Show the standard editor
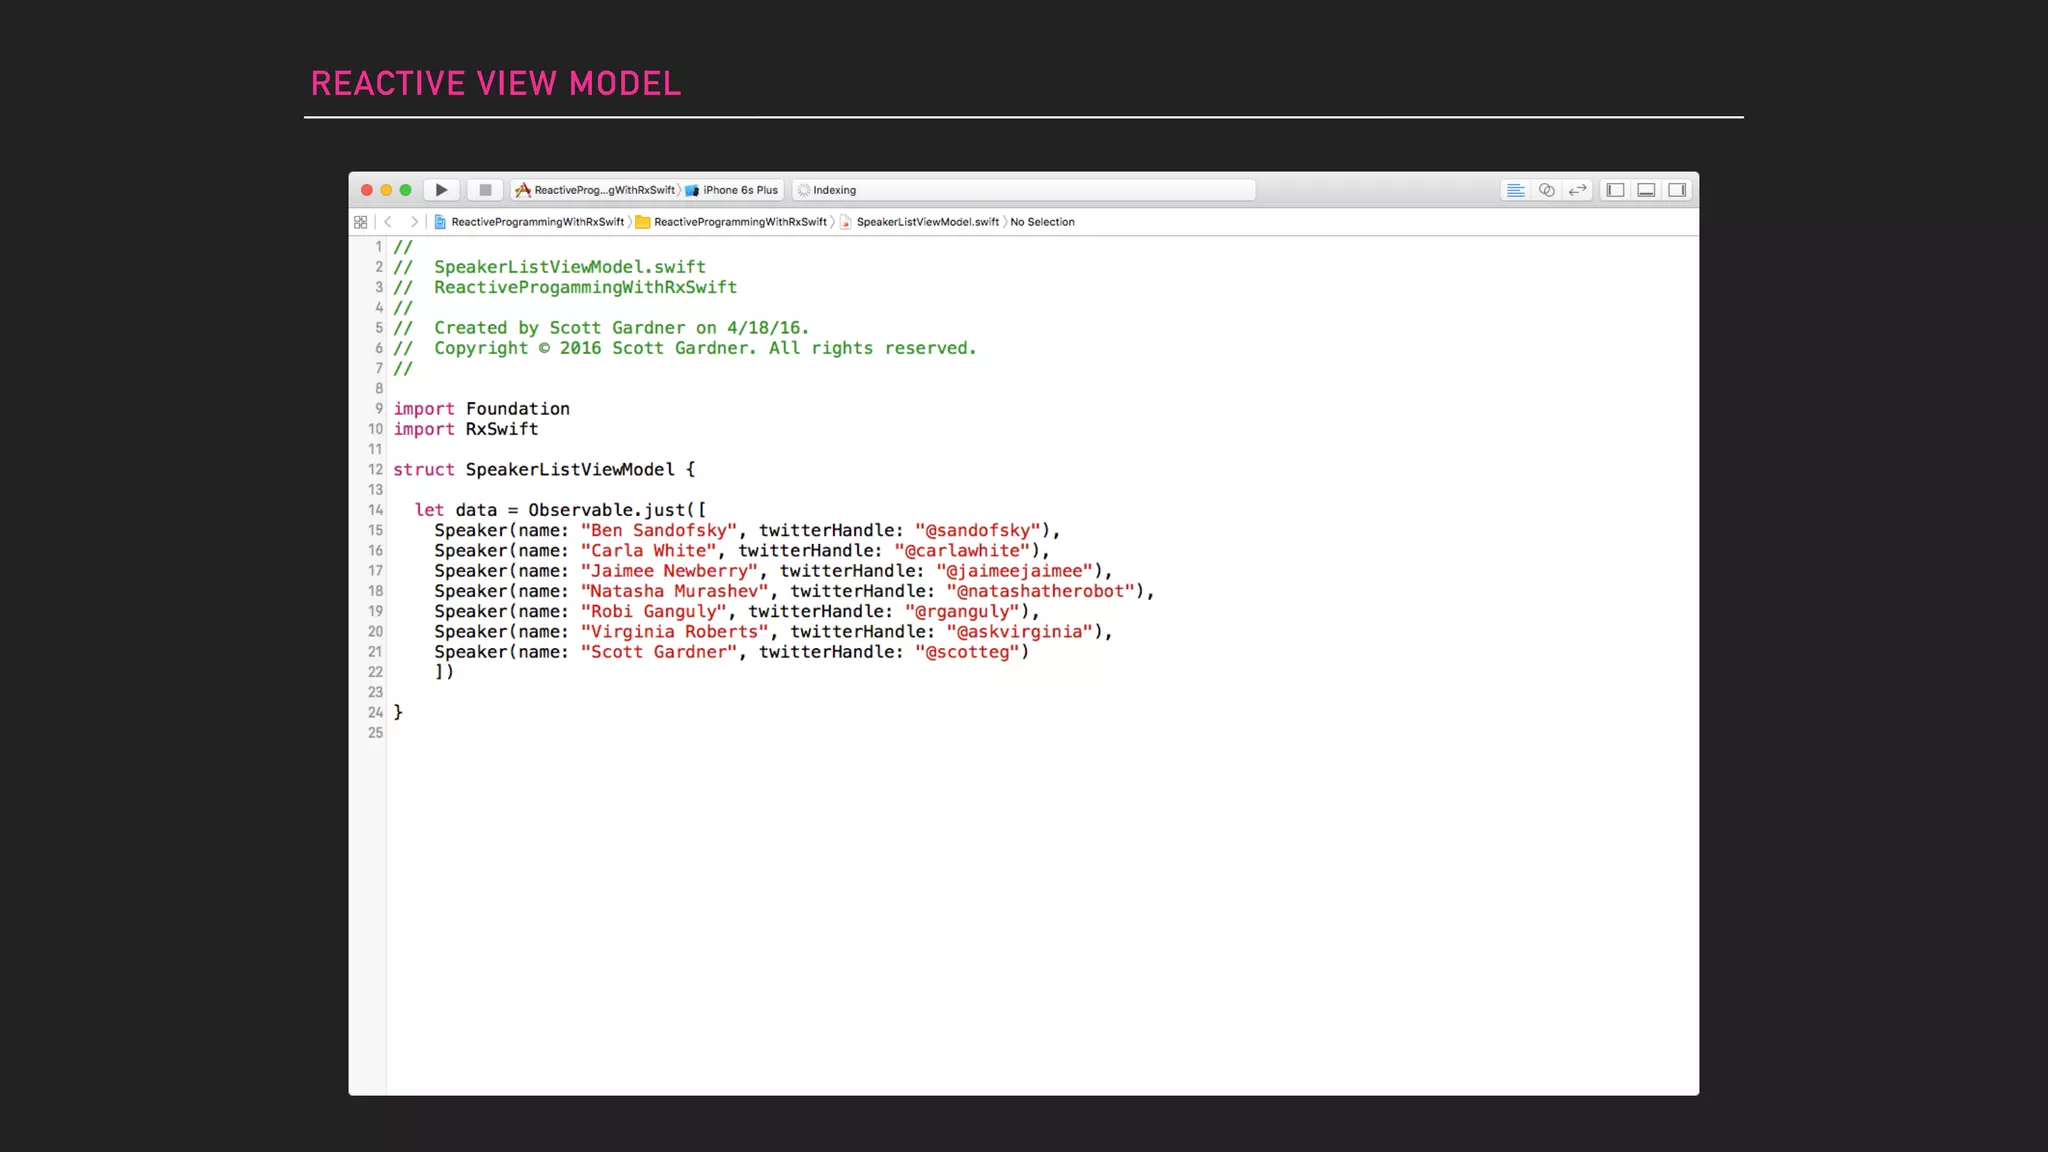2048x1152 pixels. [x=1516, y=190]
